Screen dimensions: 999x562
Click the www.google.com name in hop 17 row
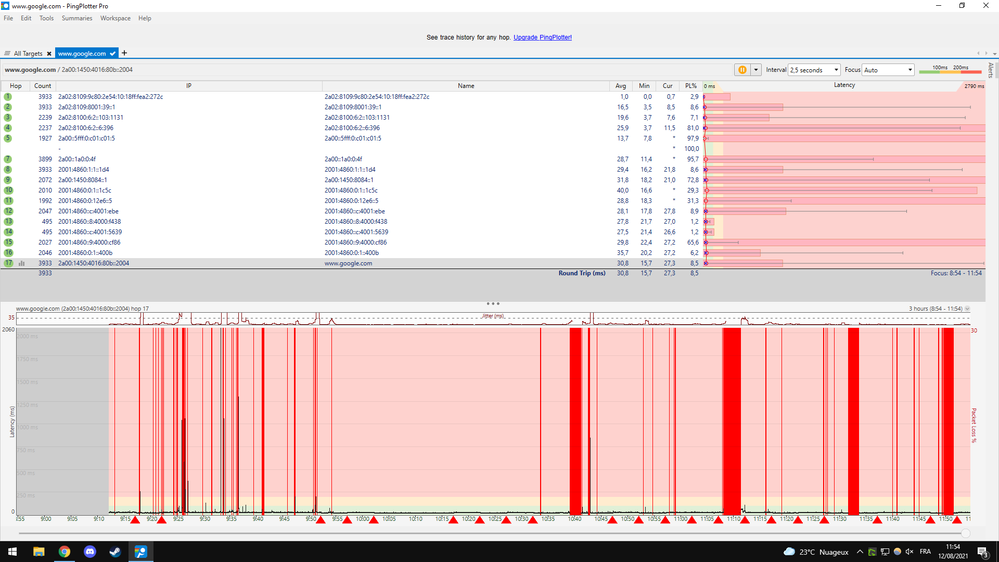(348, 263)
